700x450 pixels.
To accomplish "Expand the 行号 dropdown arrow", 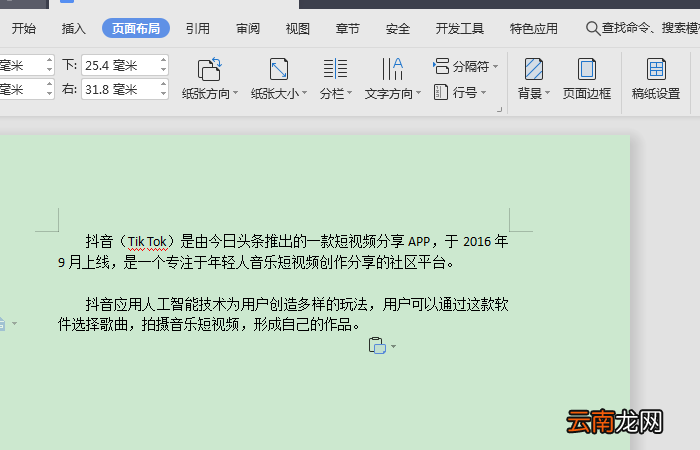I will pos(483,92).
